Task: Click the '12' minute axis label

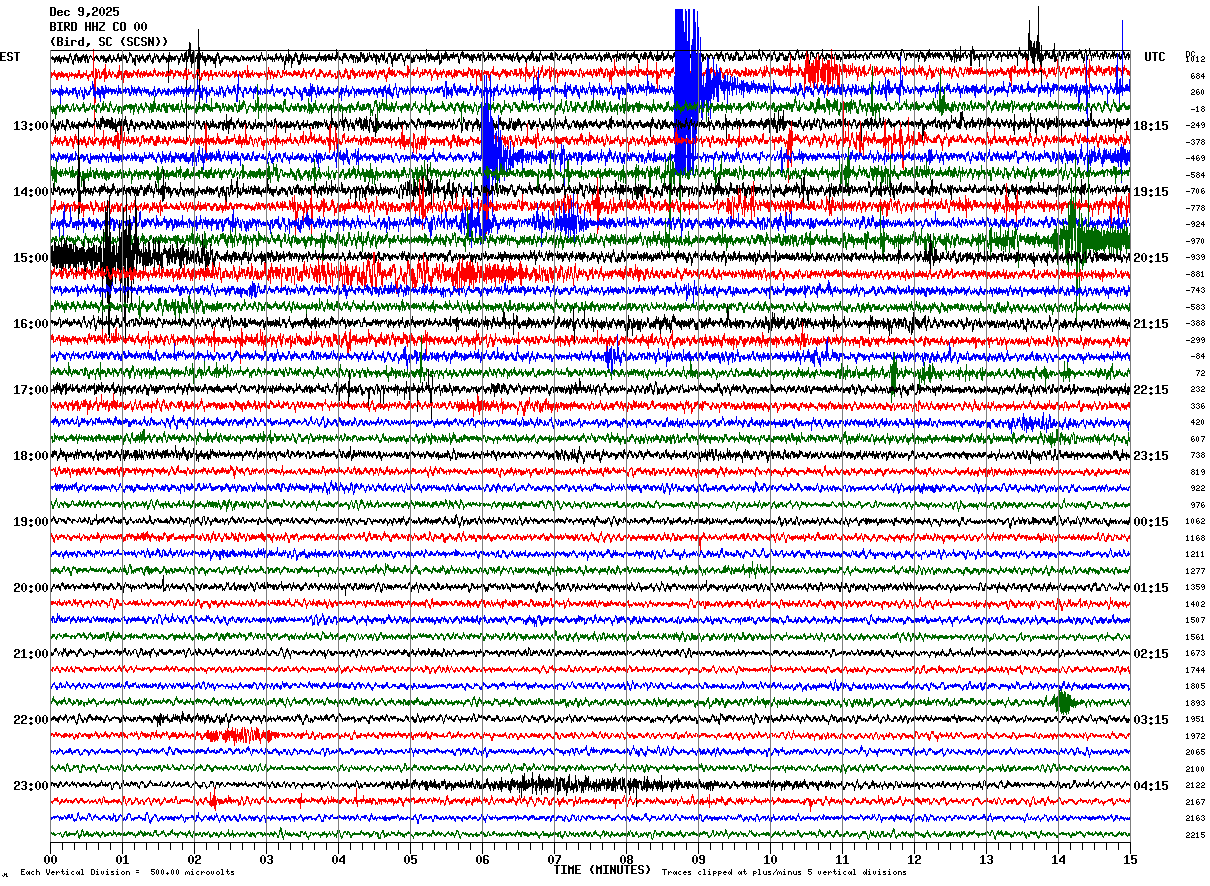Action: point(914,859)
